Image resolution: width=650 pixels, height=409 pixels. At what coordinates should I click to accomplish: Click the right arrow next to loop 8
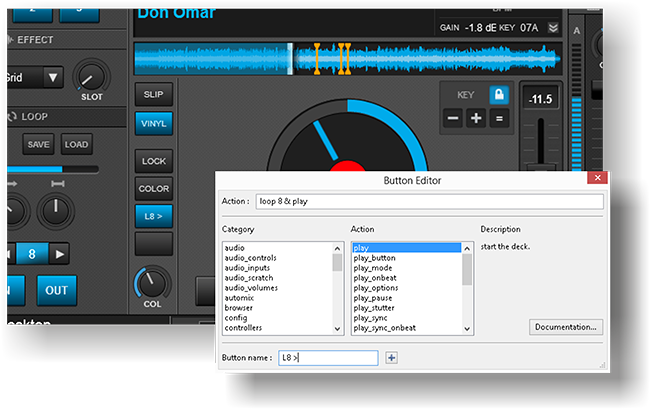[x=61, y=254]
